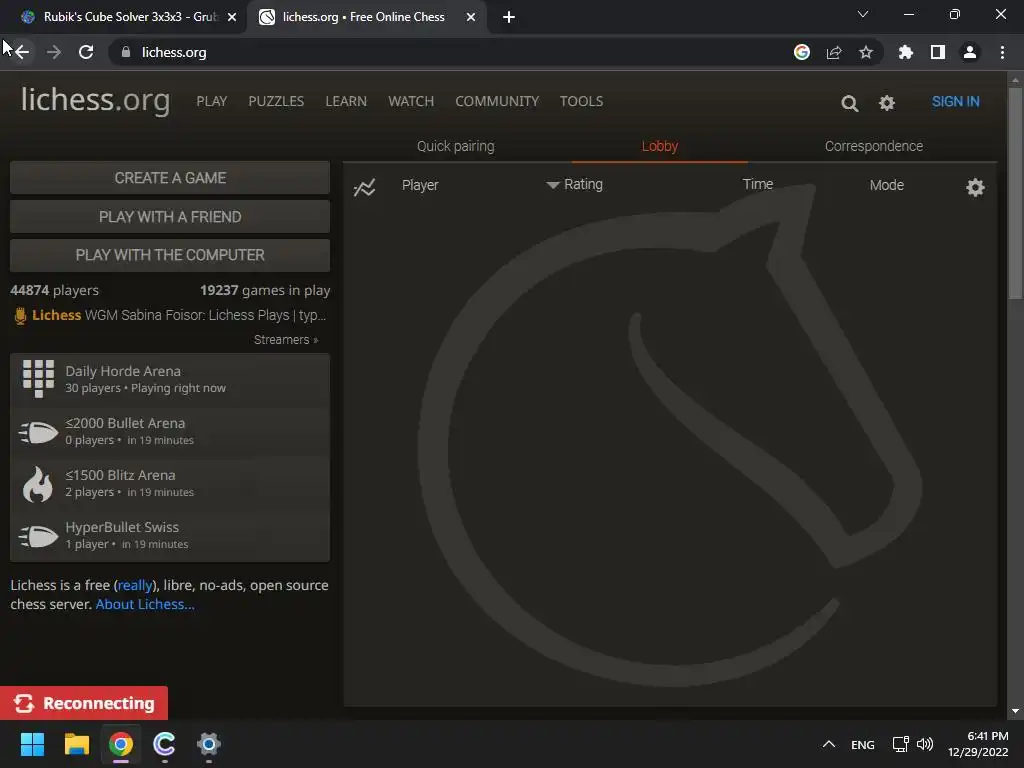Open the WATCH menu

[411, 101]
